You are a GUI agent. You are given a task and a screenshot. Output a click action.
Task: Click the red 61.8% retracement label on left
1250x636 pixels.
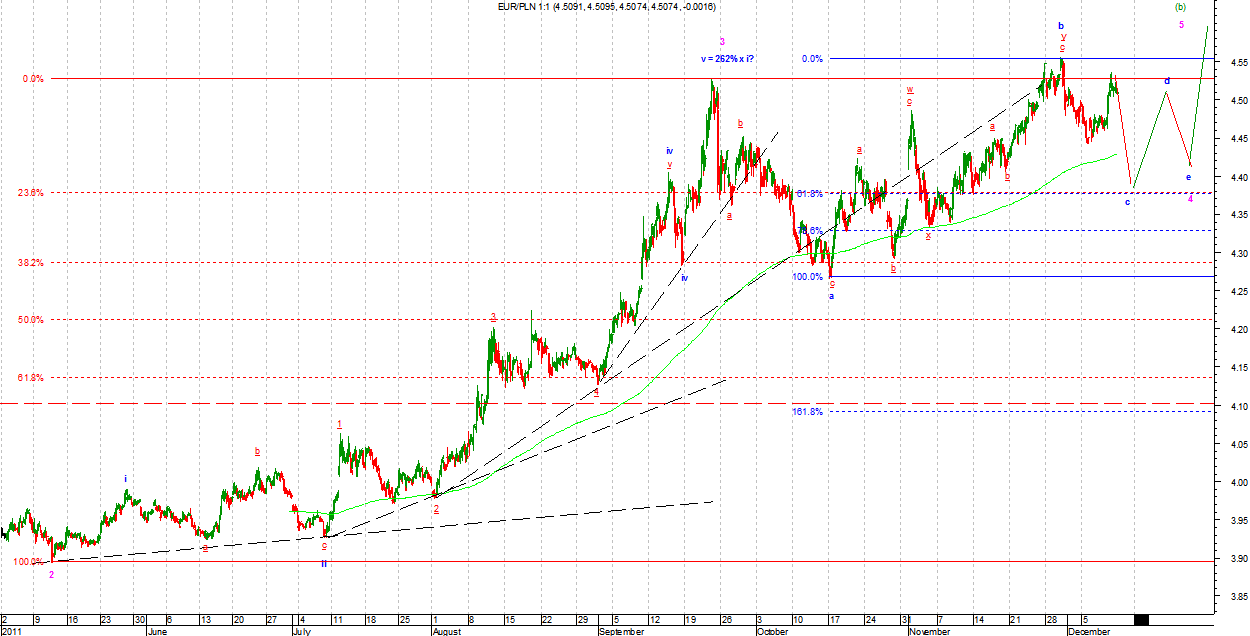click(29, 378)
